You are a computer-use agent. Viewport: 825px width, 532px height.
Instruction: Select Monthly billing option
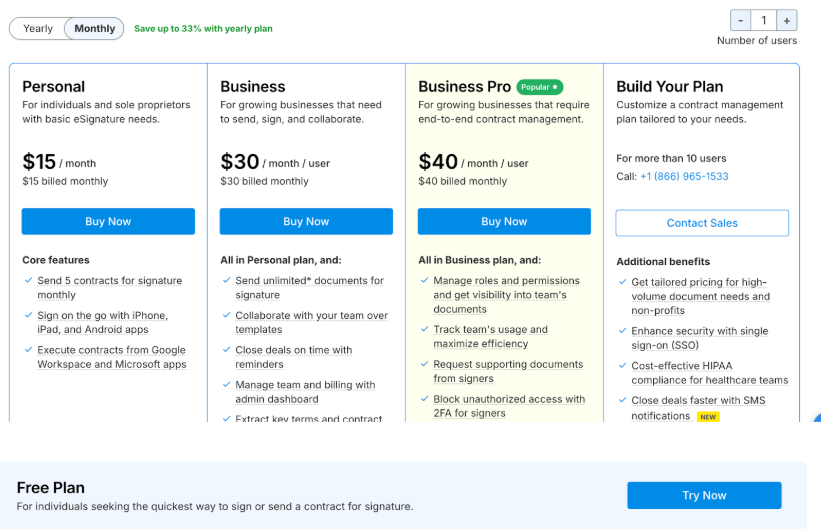pos(95,28)
